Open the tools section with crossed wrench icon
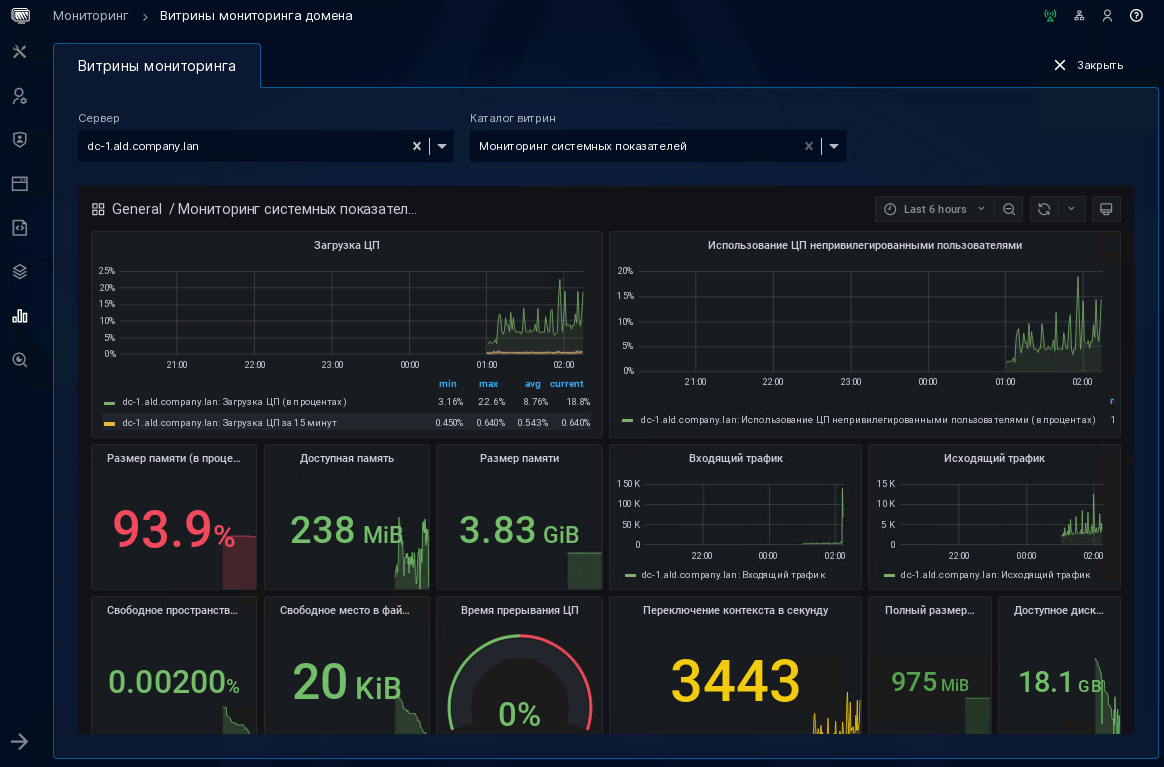1164x767 pixels. coord(20,51)
